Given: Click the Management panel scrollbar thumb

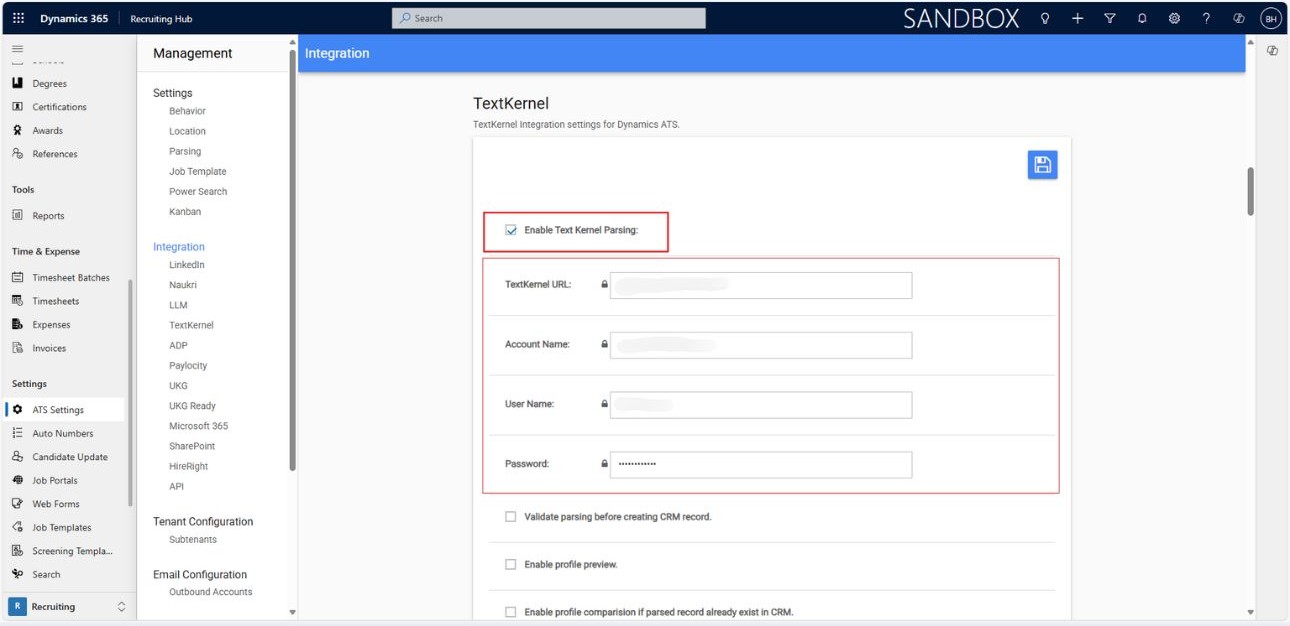Looking at the screenshot, I should (292, 260).
